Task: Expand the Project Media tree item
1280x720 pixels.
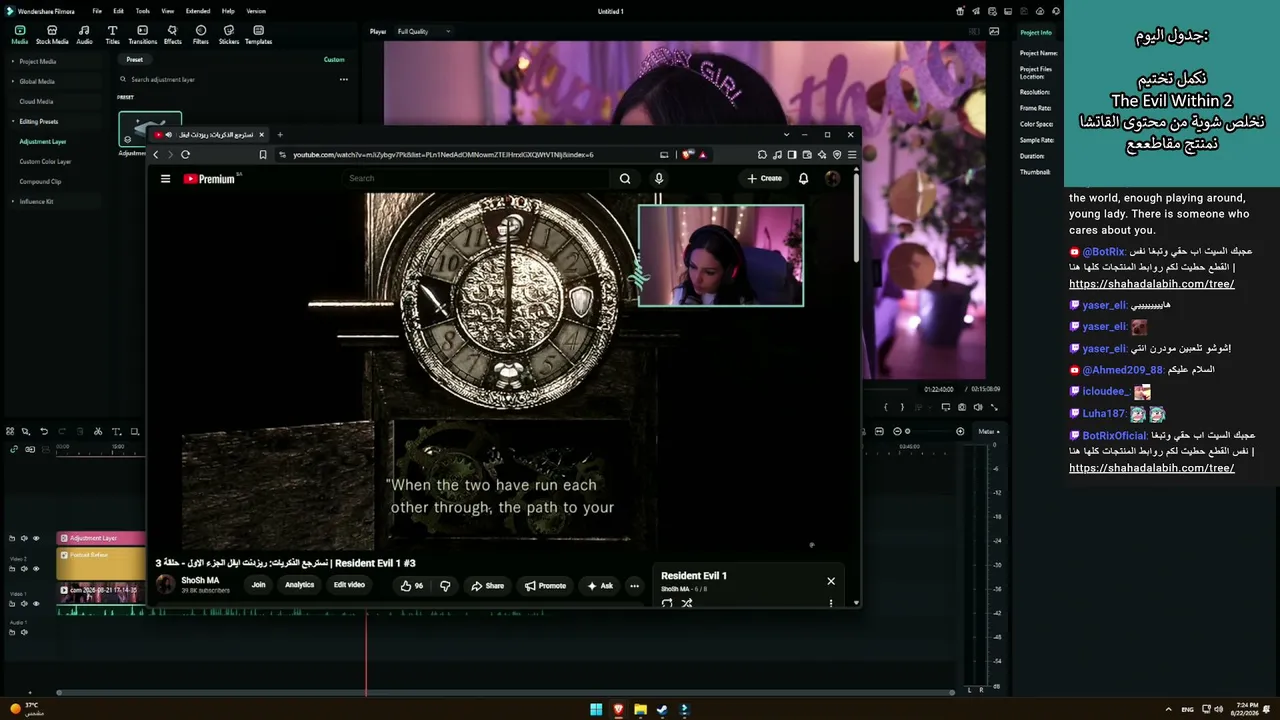Action: tap(13, 62)
